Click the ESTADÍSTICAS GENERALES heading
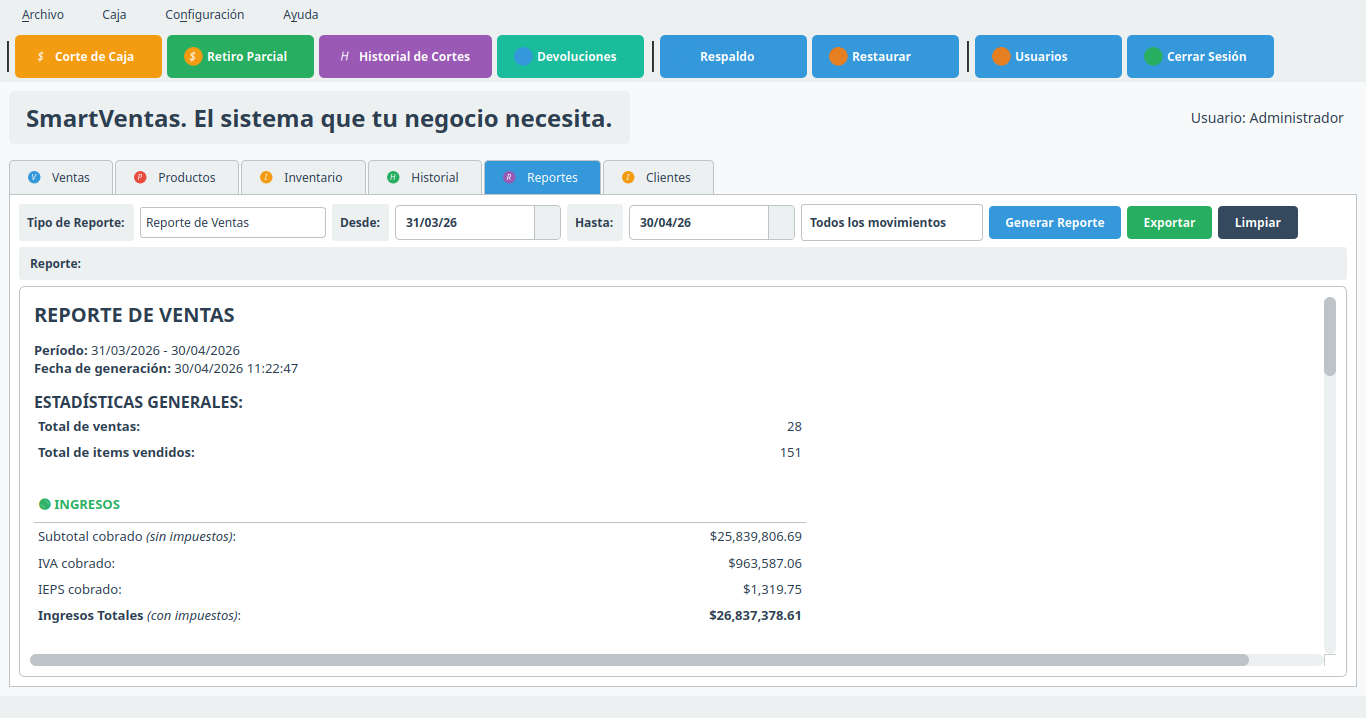The height and width of the screenshot is (718, 1366). pyautogui.click(x=139, y=402)
